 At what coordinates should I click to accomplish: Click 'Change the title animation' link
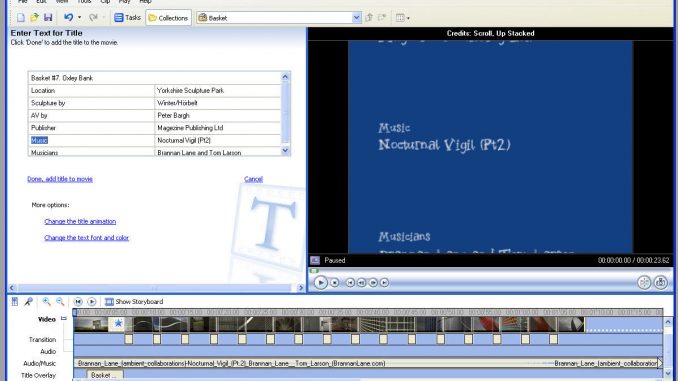(80, 221)
